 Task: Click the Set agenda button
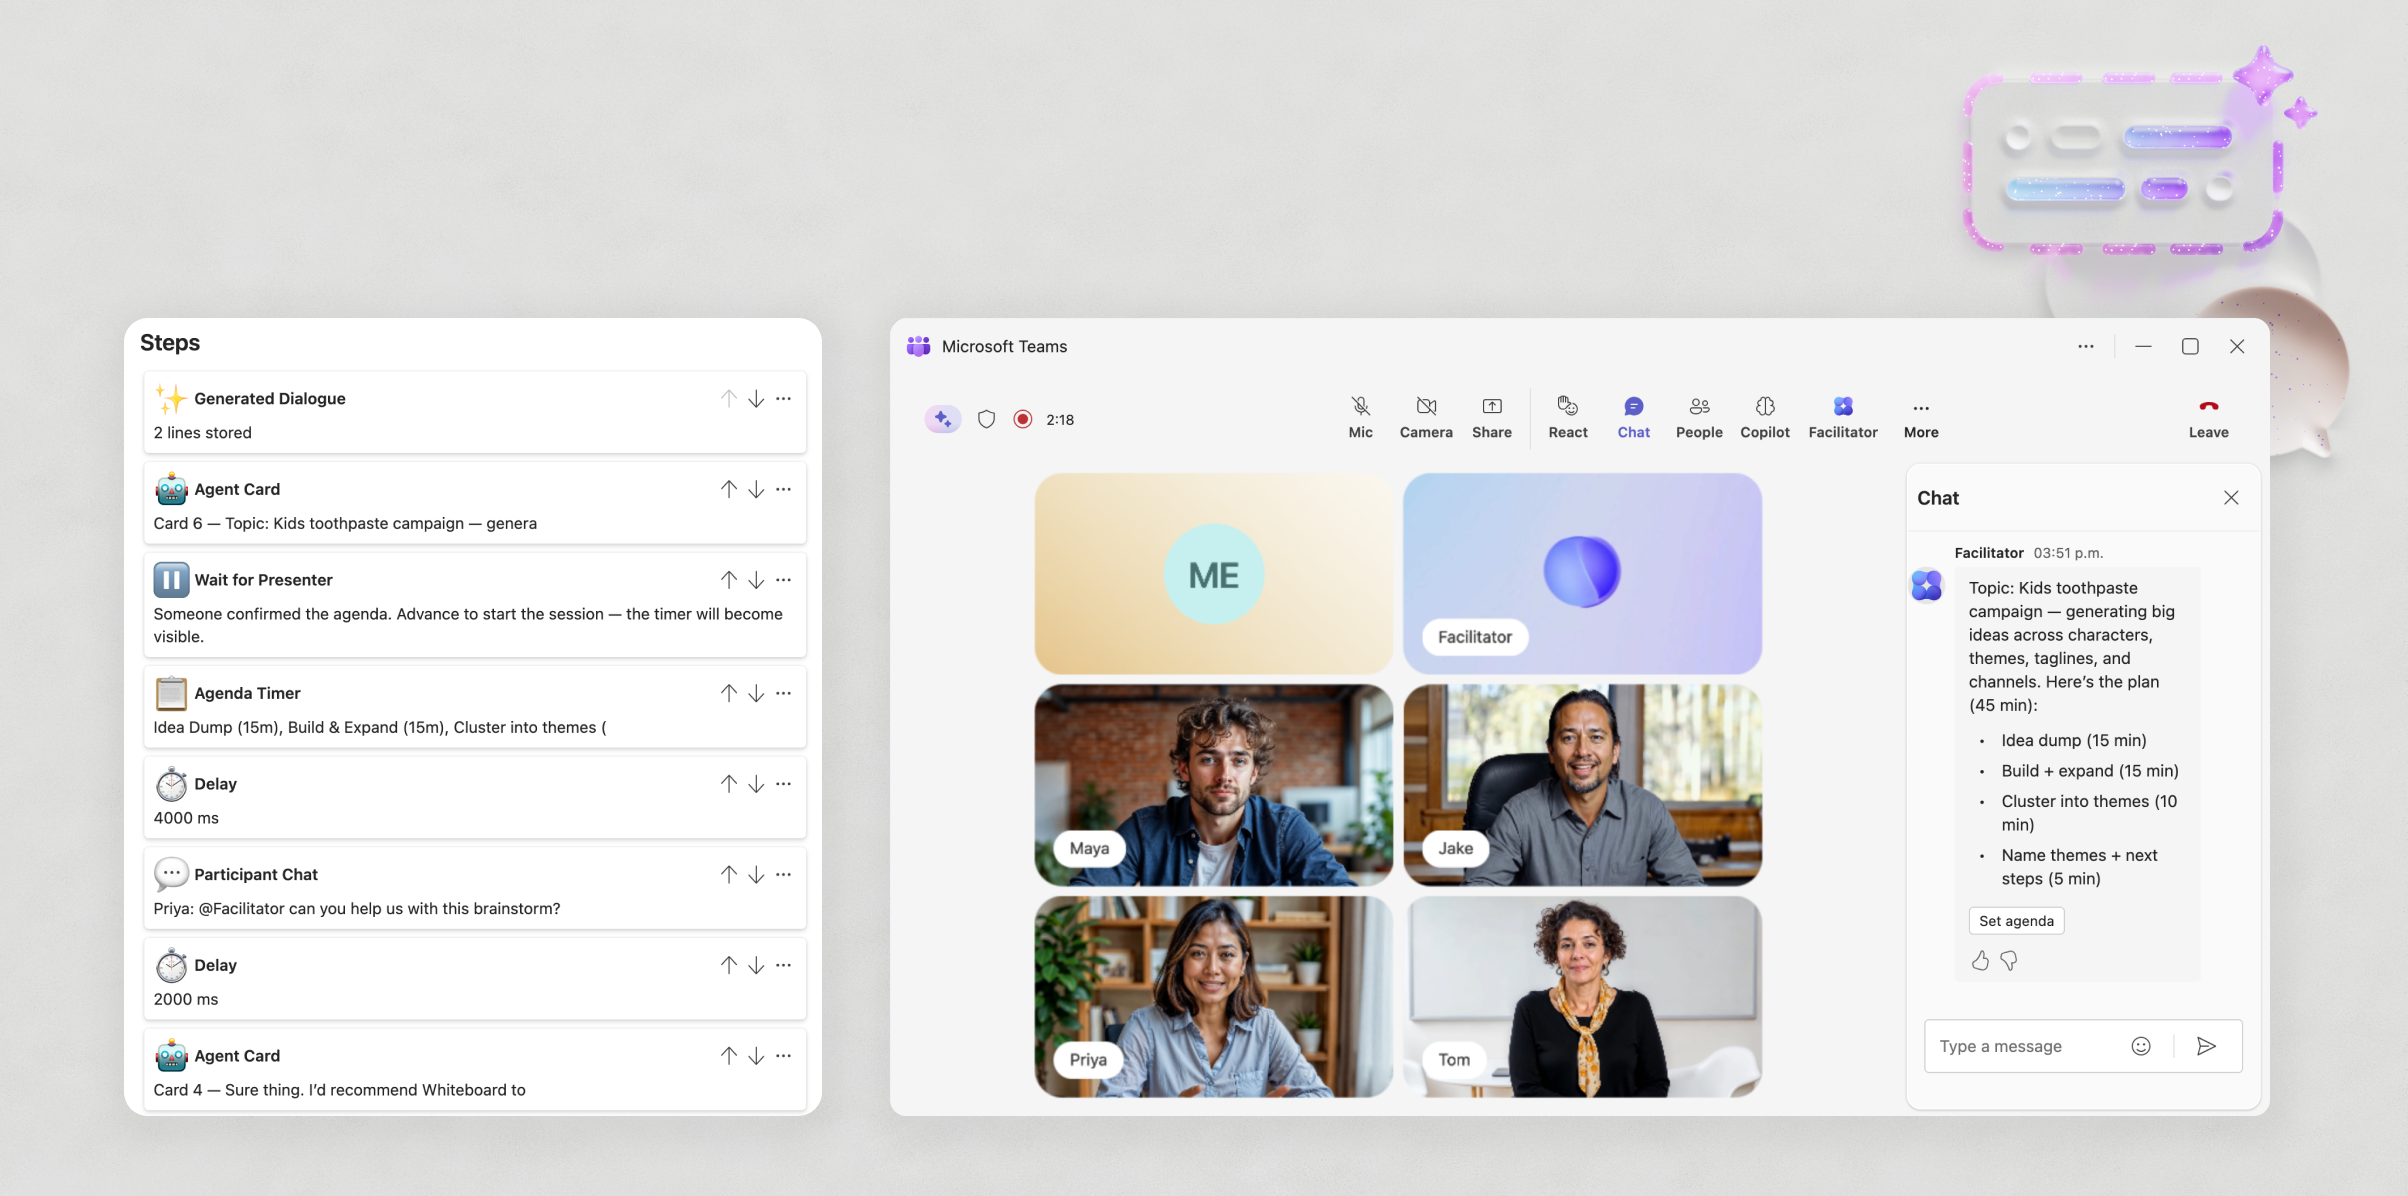tap(2016, 921)
